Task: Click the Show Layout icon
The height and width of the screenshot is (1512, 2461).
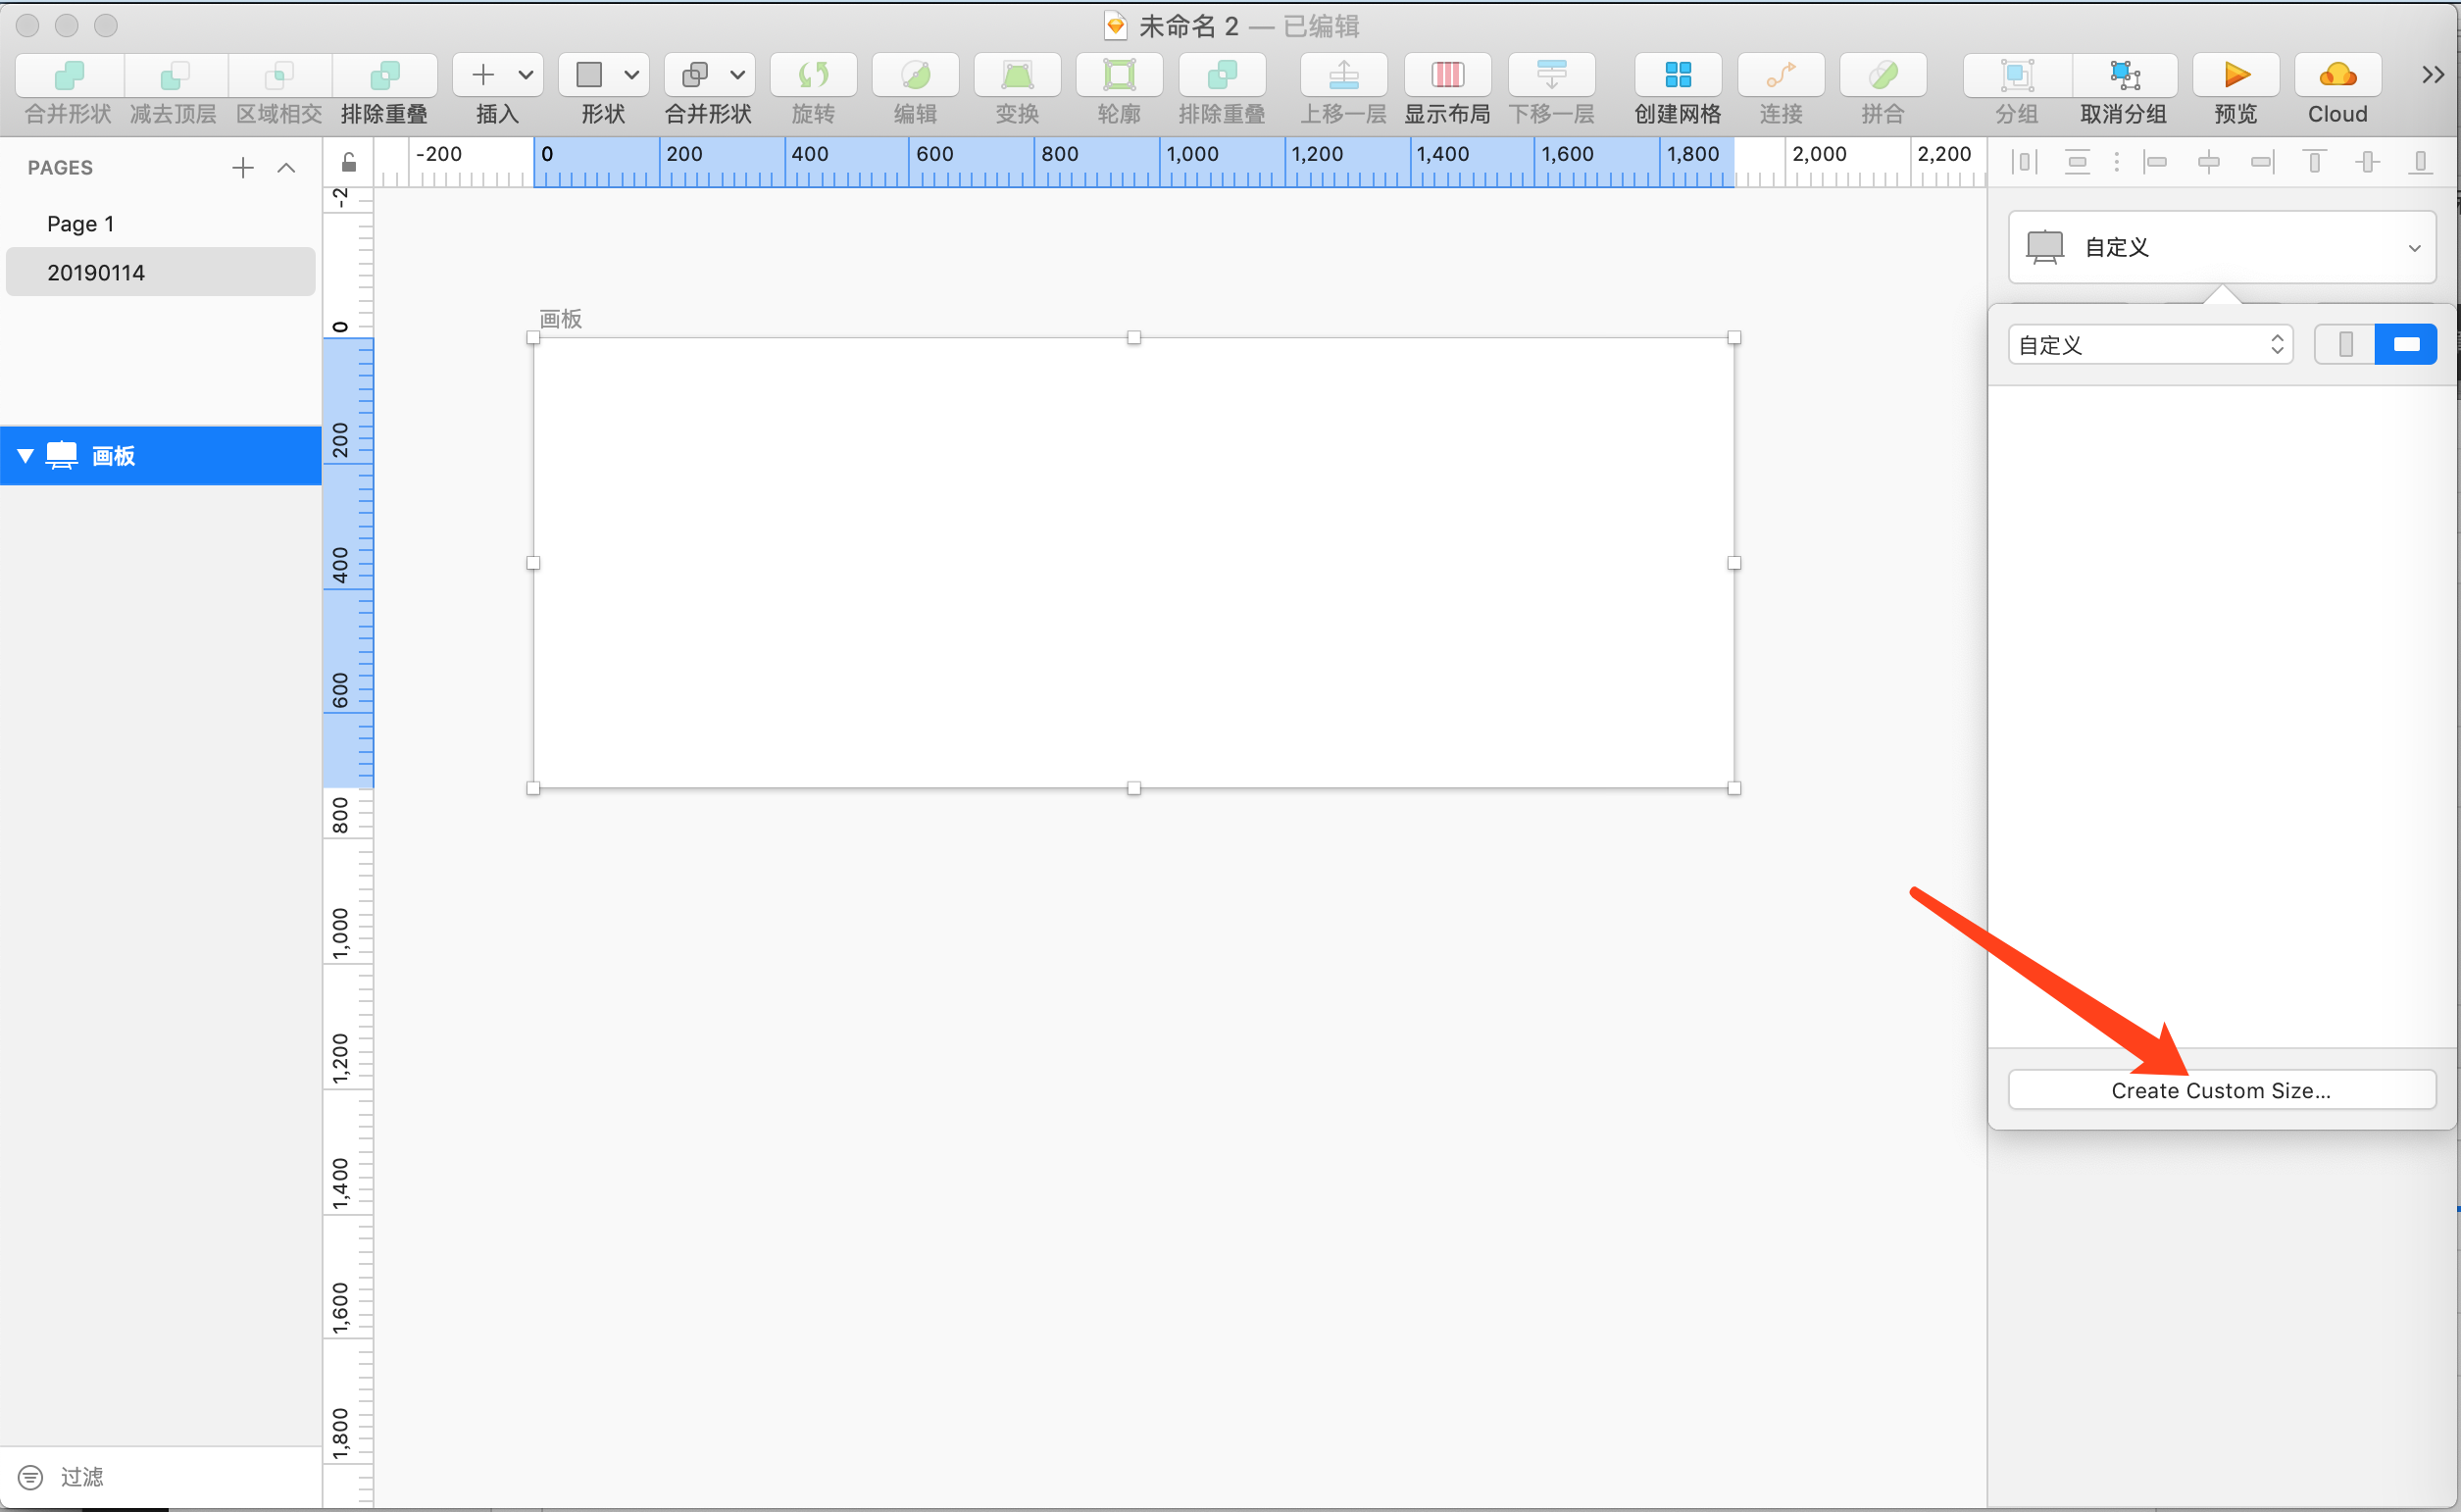Action: click(1446, 76)
